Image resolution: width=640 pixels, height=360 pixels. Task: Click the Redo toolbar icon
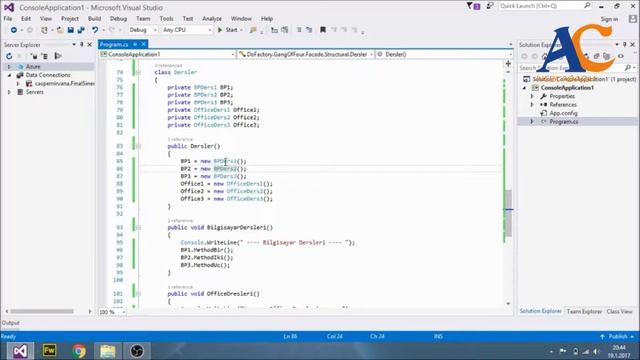pos(111,30)
